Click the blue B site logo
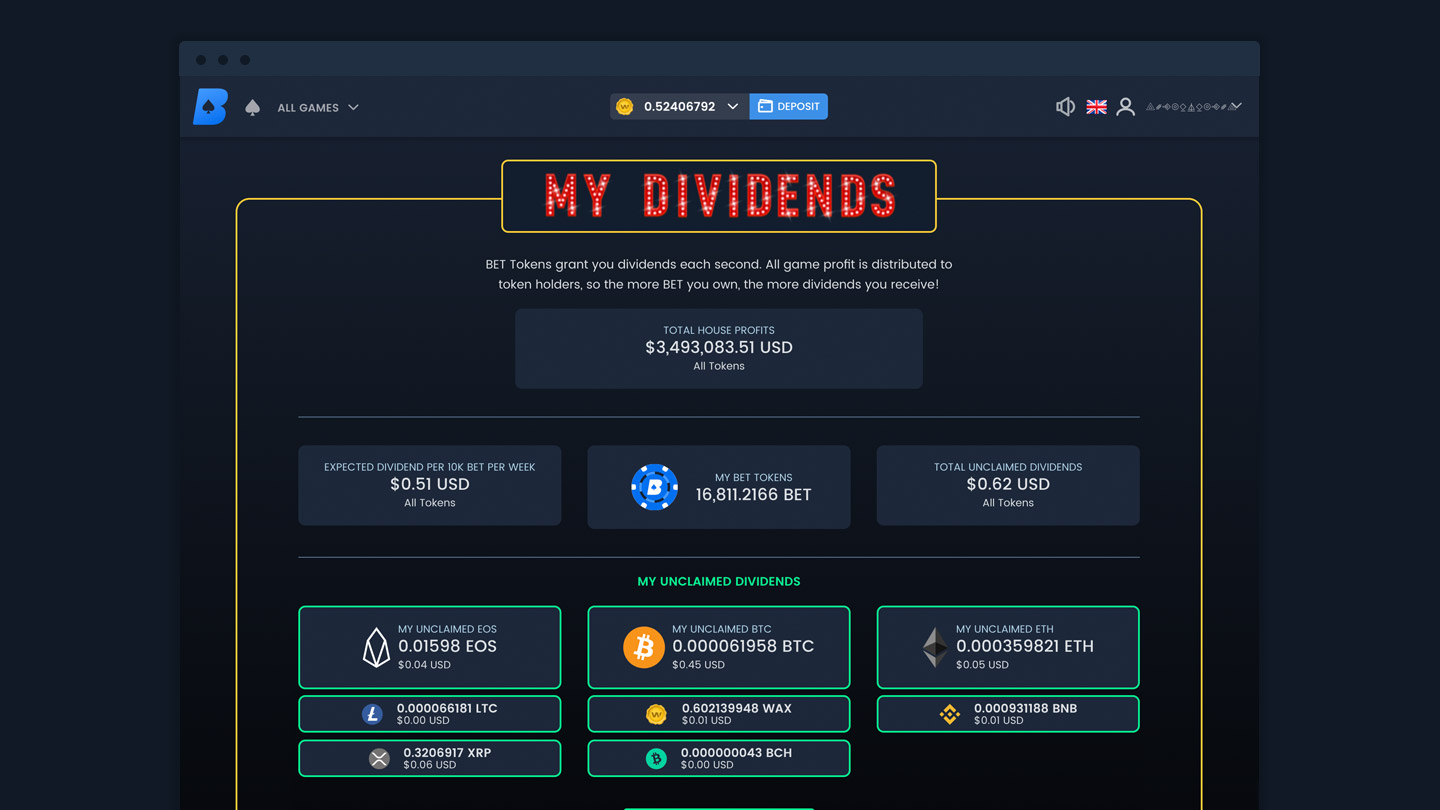1440x810 pixels. [210, 107]
